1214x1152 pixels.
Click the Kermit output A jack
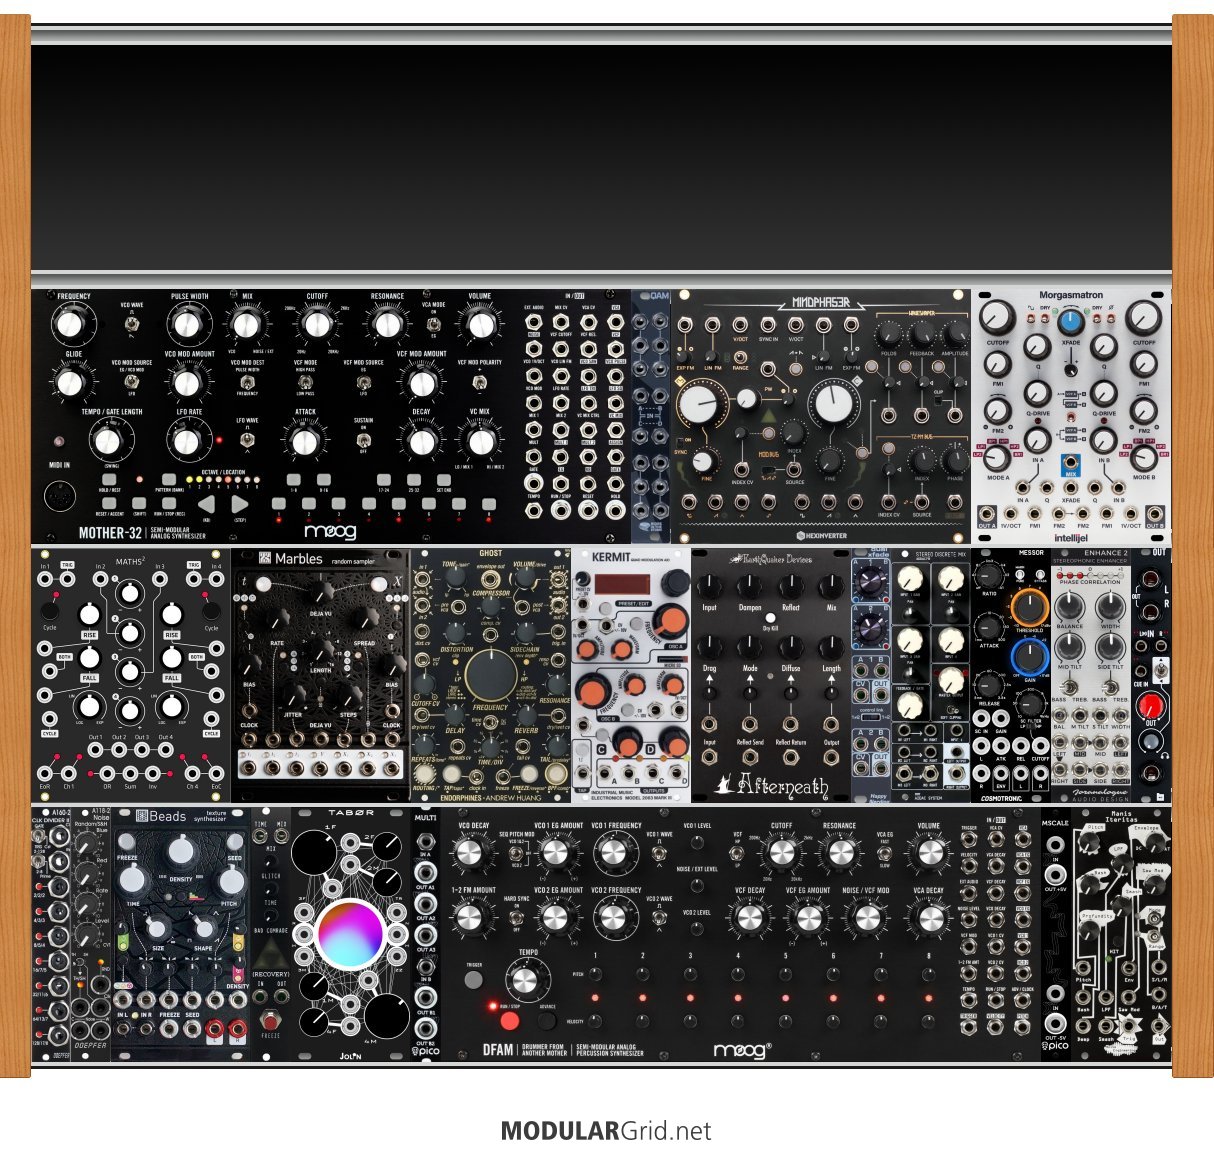click(x=603, y=771)
